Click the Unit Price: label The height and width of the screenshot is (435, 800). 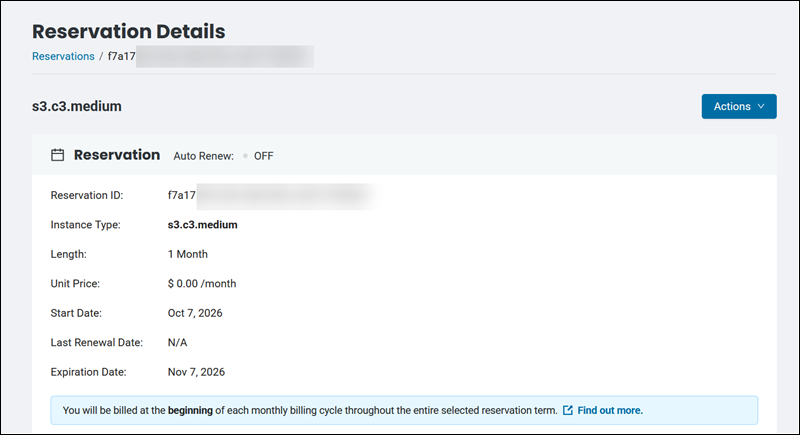75,284
